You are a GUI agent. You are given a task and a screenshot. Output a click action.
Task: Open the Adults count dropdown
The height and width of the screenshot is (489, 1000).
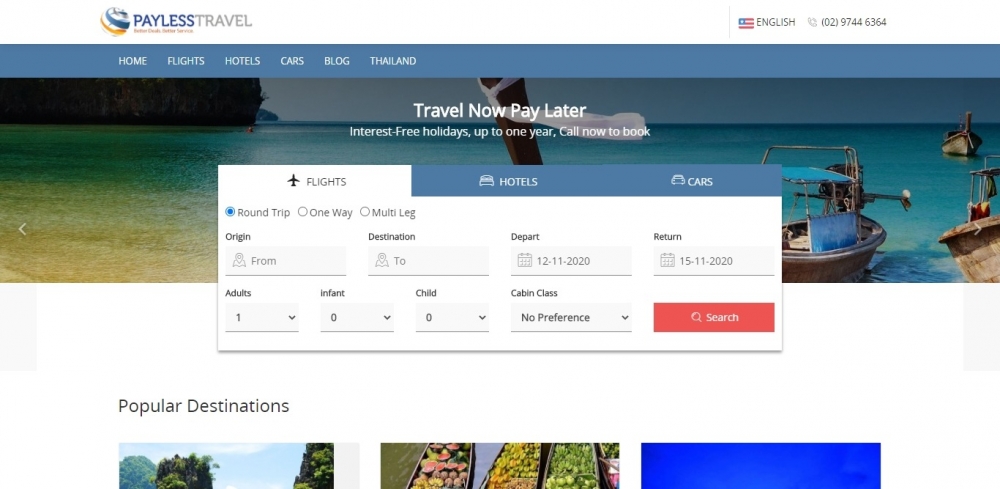point(261,317)
